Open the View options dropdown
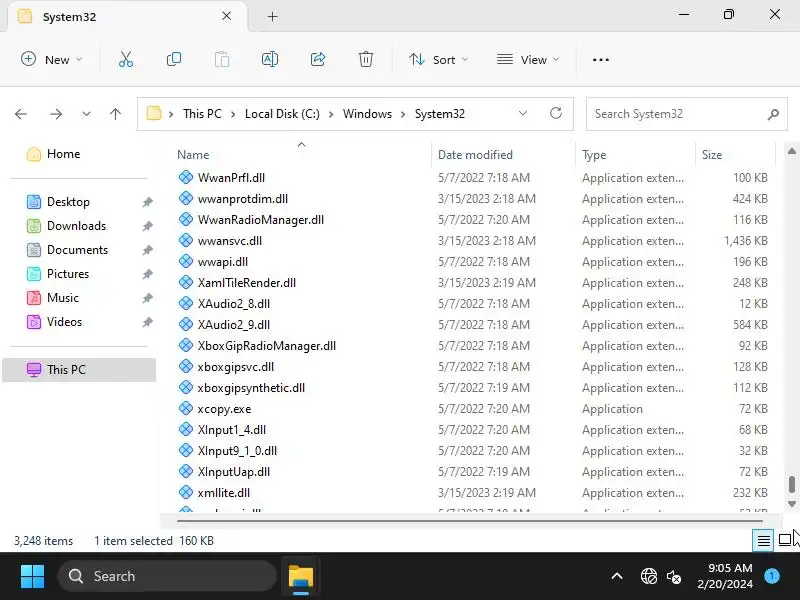This screenshot has width=800, height=600. click(528, 60)
